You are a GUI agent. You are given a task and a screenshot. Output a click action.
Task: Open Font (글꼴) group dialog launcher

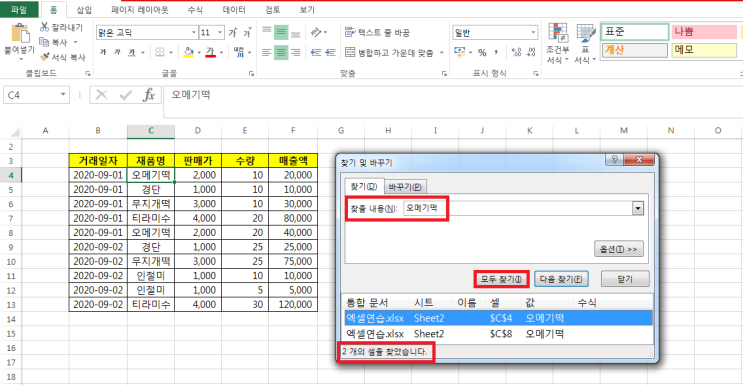click(251, 74)
